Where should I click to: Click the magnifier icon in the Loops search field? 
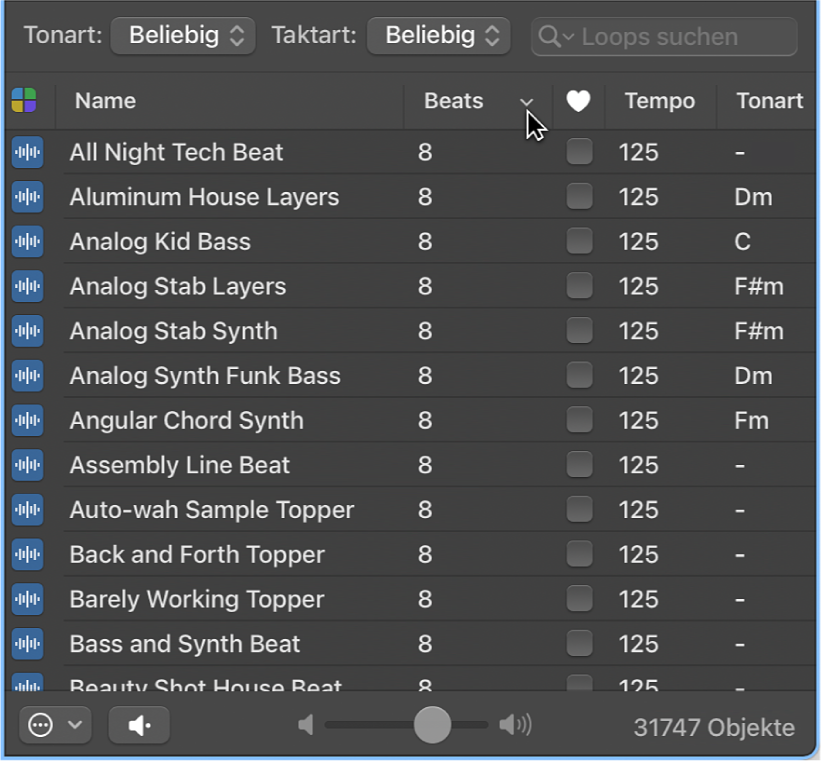click(x=549, y=36)
